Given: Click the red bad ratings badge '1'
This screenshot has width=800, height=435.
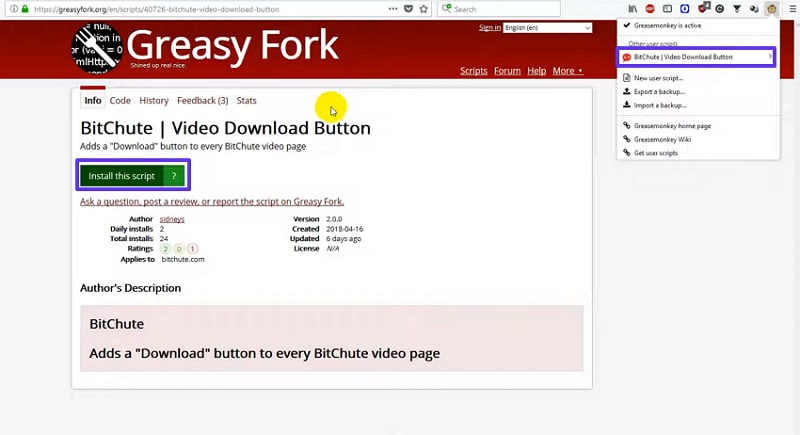Looking at the screenshot, I should [x=192, y=249].
